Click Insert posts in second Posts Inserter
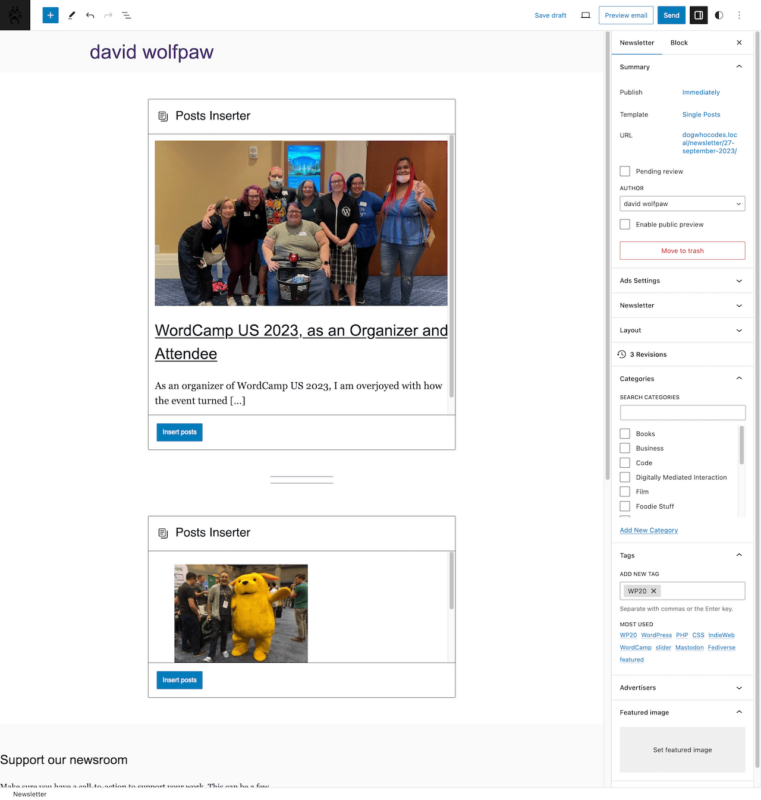Image resolution: width=761 pixels, height=800 pixels. pos(179,680)
